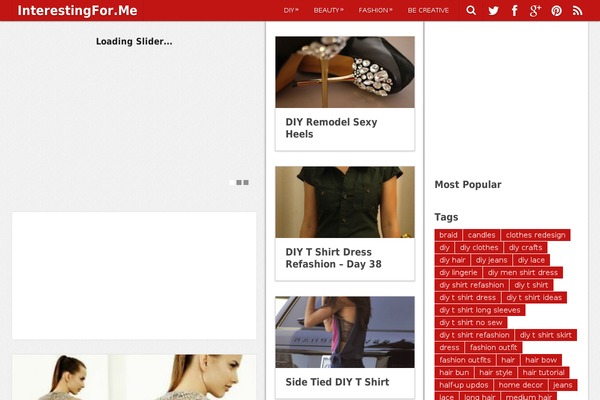The width and height of the screenshot is (600, 400).
Task: Click the Tags heading
Action: [446, 217]
